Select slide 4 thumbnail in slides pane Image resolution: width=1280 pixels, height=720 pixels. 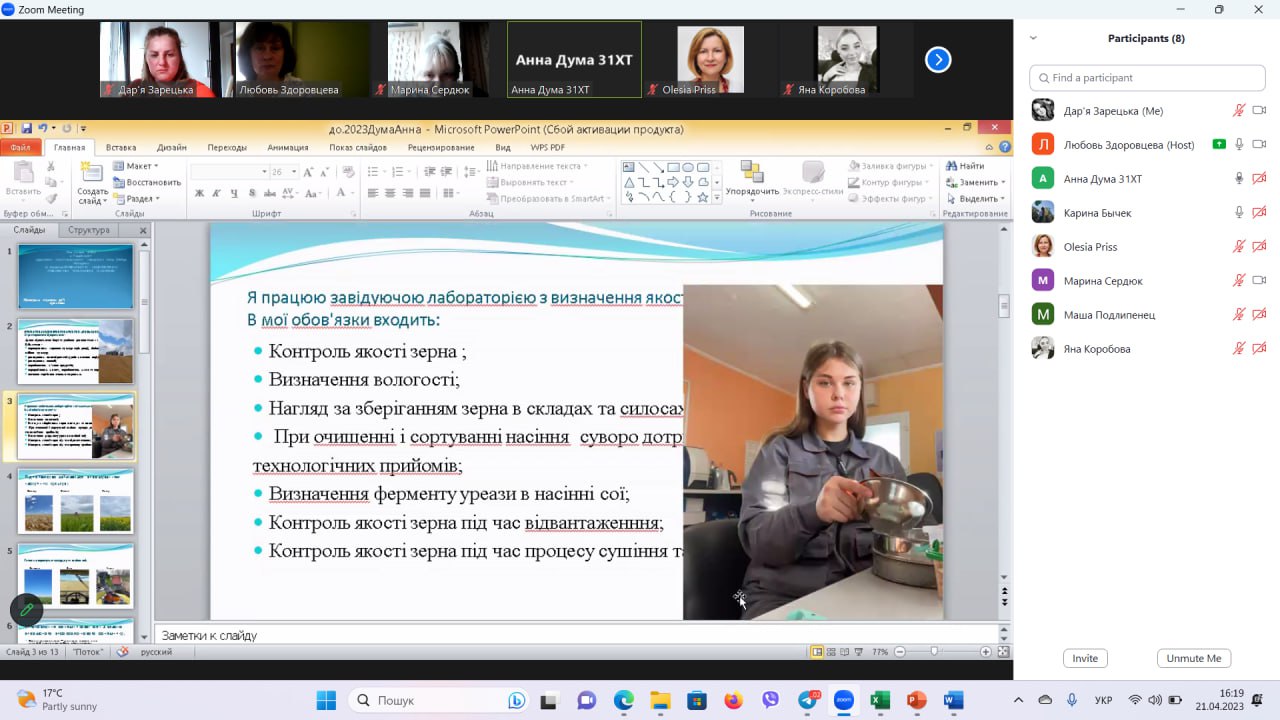point(76,501)
